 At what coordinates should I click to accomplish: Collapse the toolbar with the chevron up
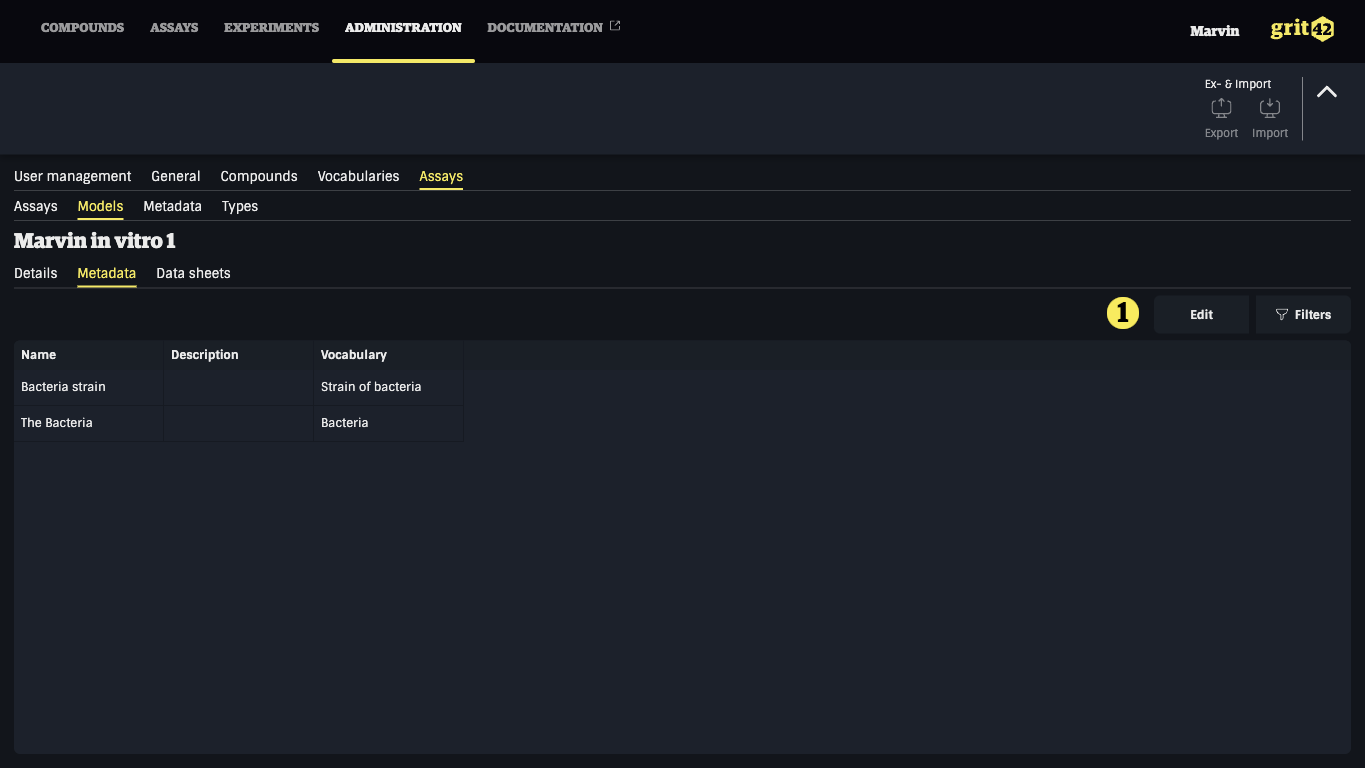pos(1327,92)
